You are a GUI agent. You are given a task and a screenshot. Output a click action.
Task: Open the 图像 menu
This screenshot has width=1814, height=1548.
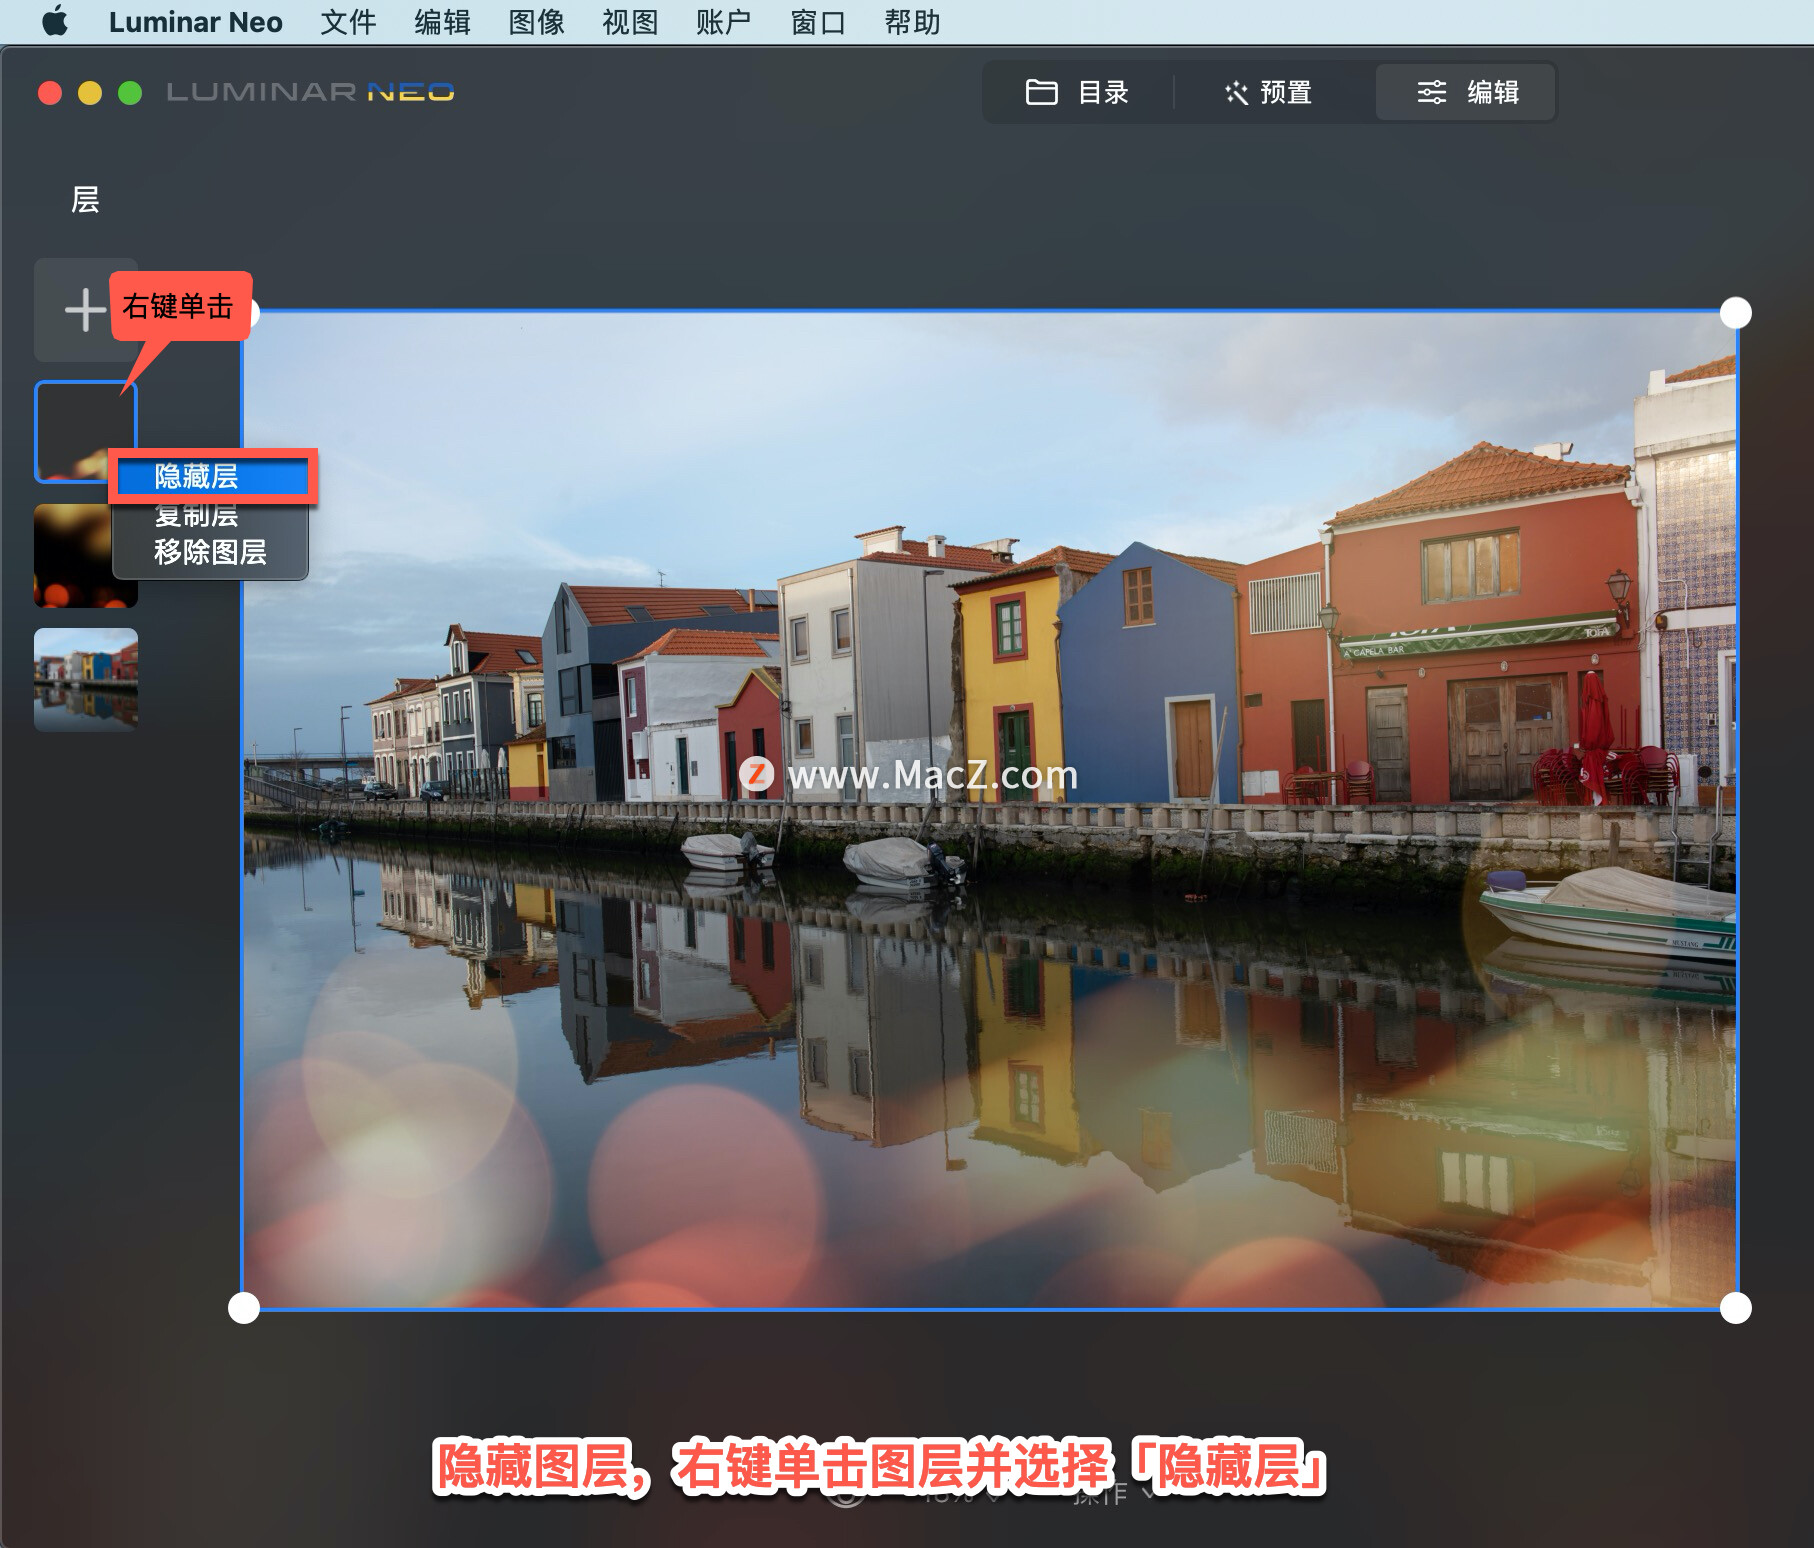click(536, 22)
